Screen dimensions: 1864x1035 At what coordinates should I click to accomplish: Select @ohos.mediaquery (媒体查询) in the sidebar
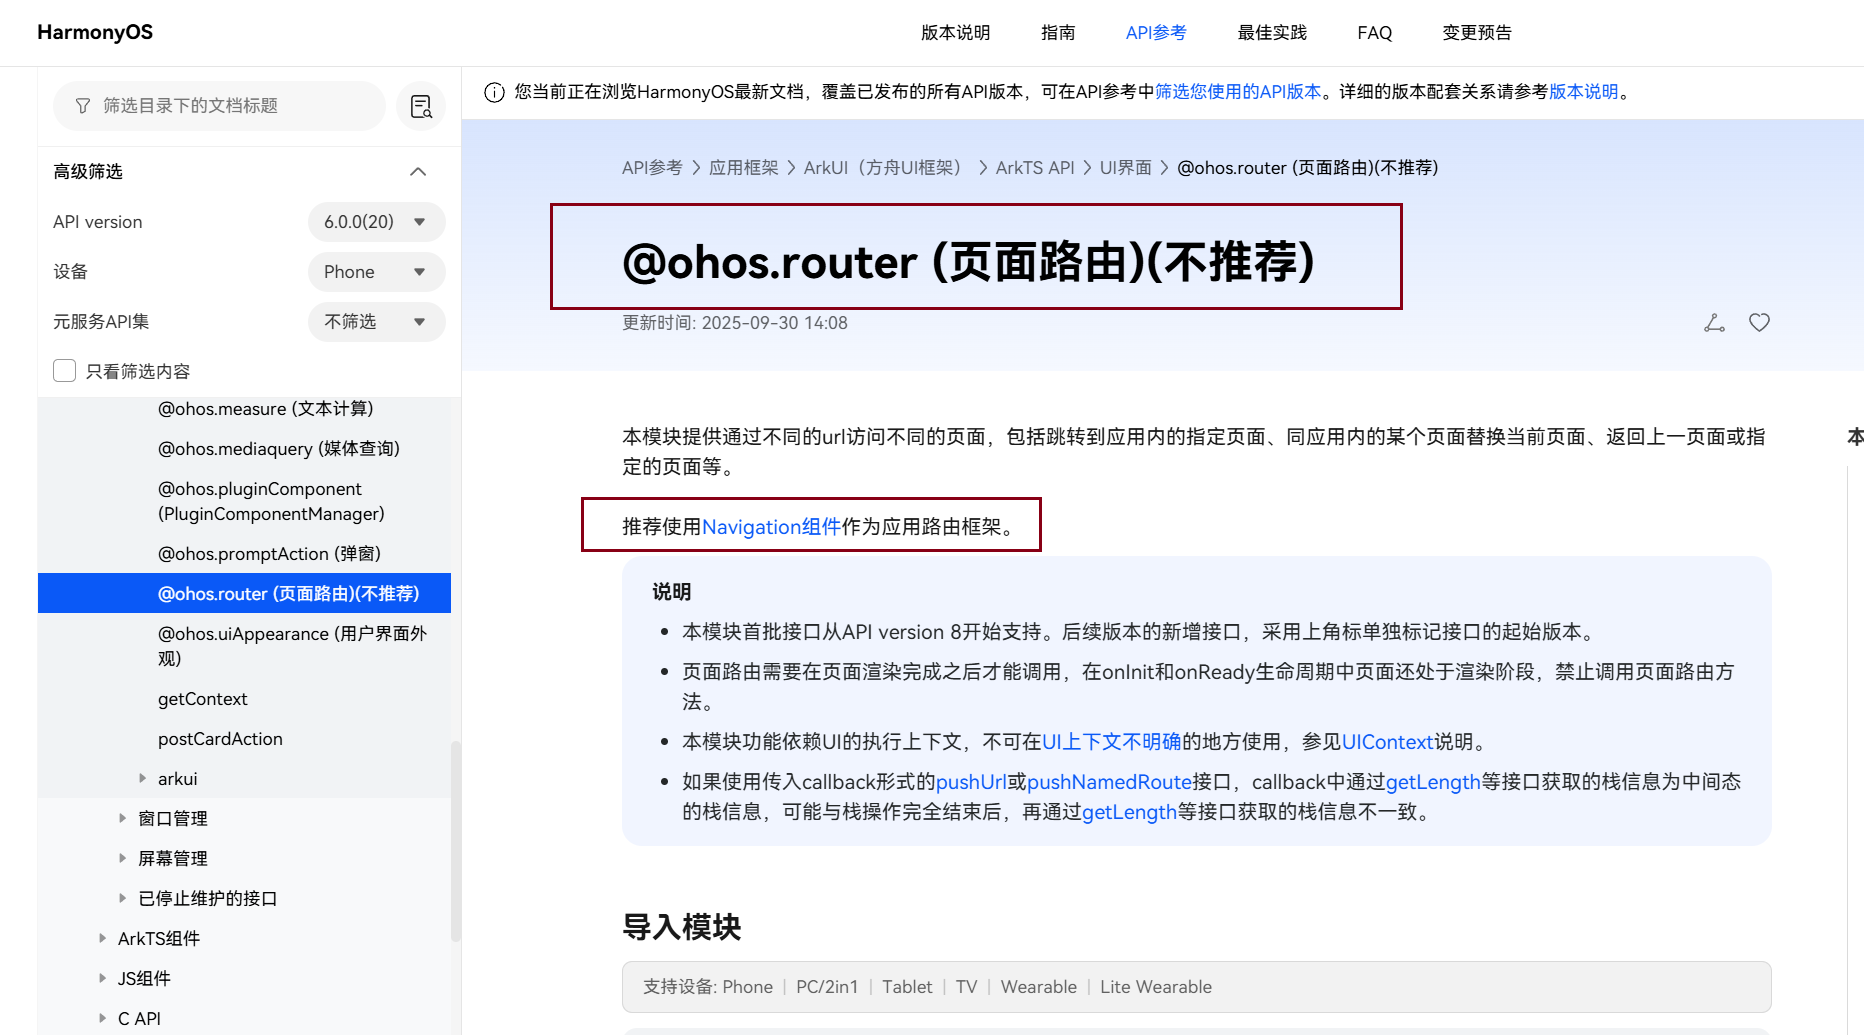point(278,449)
